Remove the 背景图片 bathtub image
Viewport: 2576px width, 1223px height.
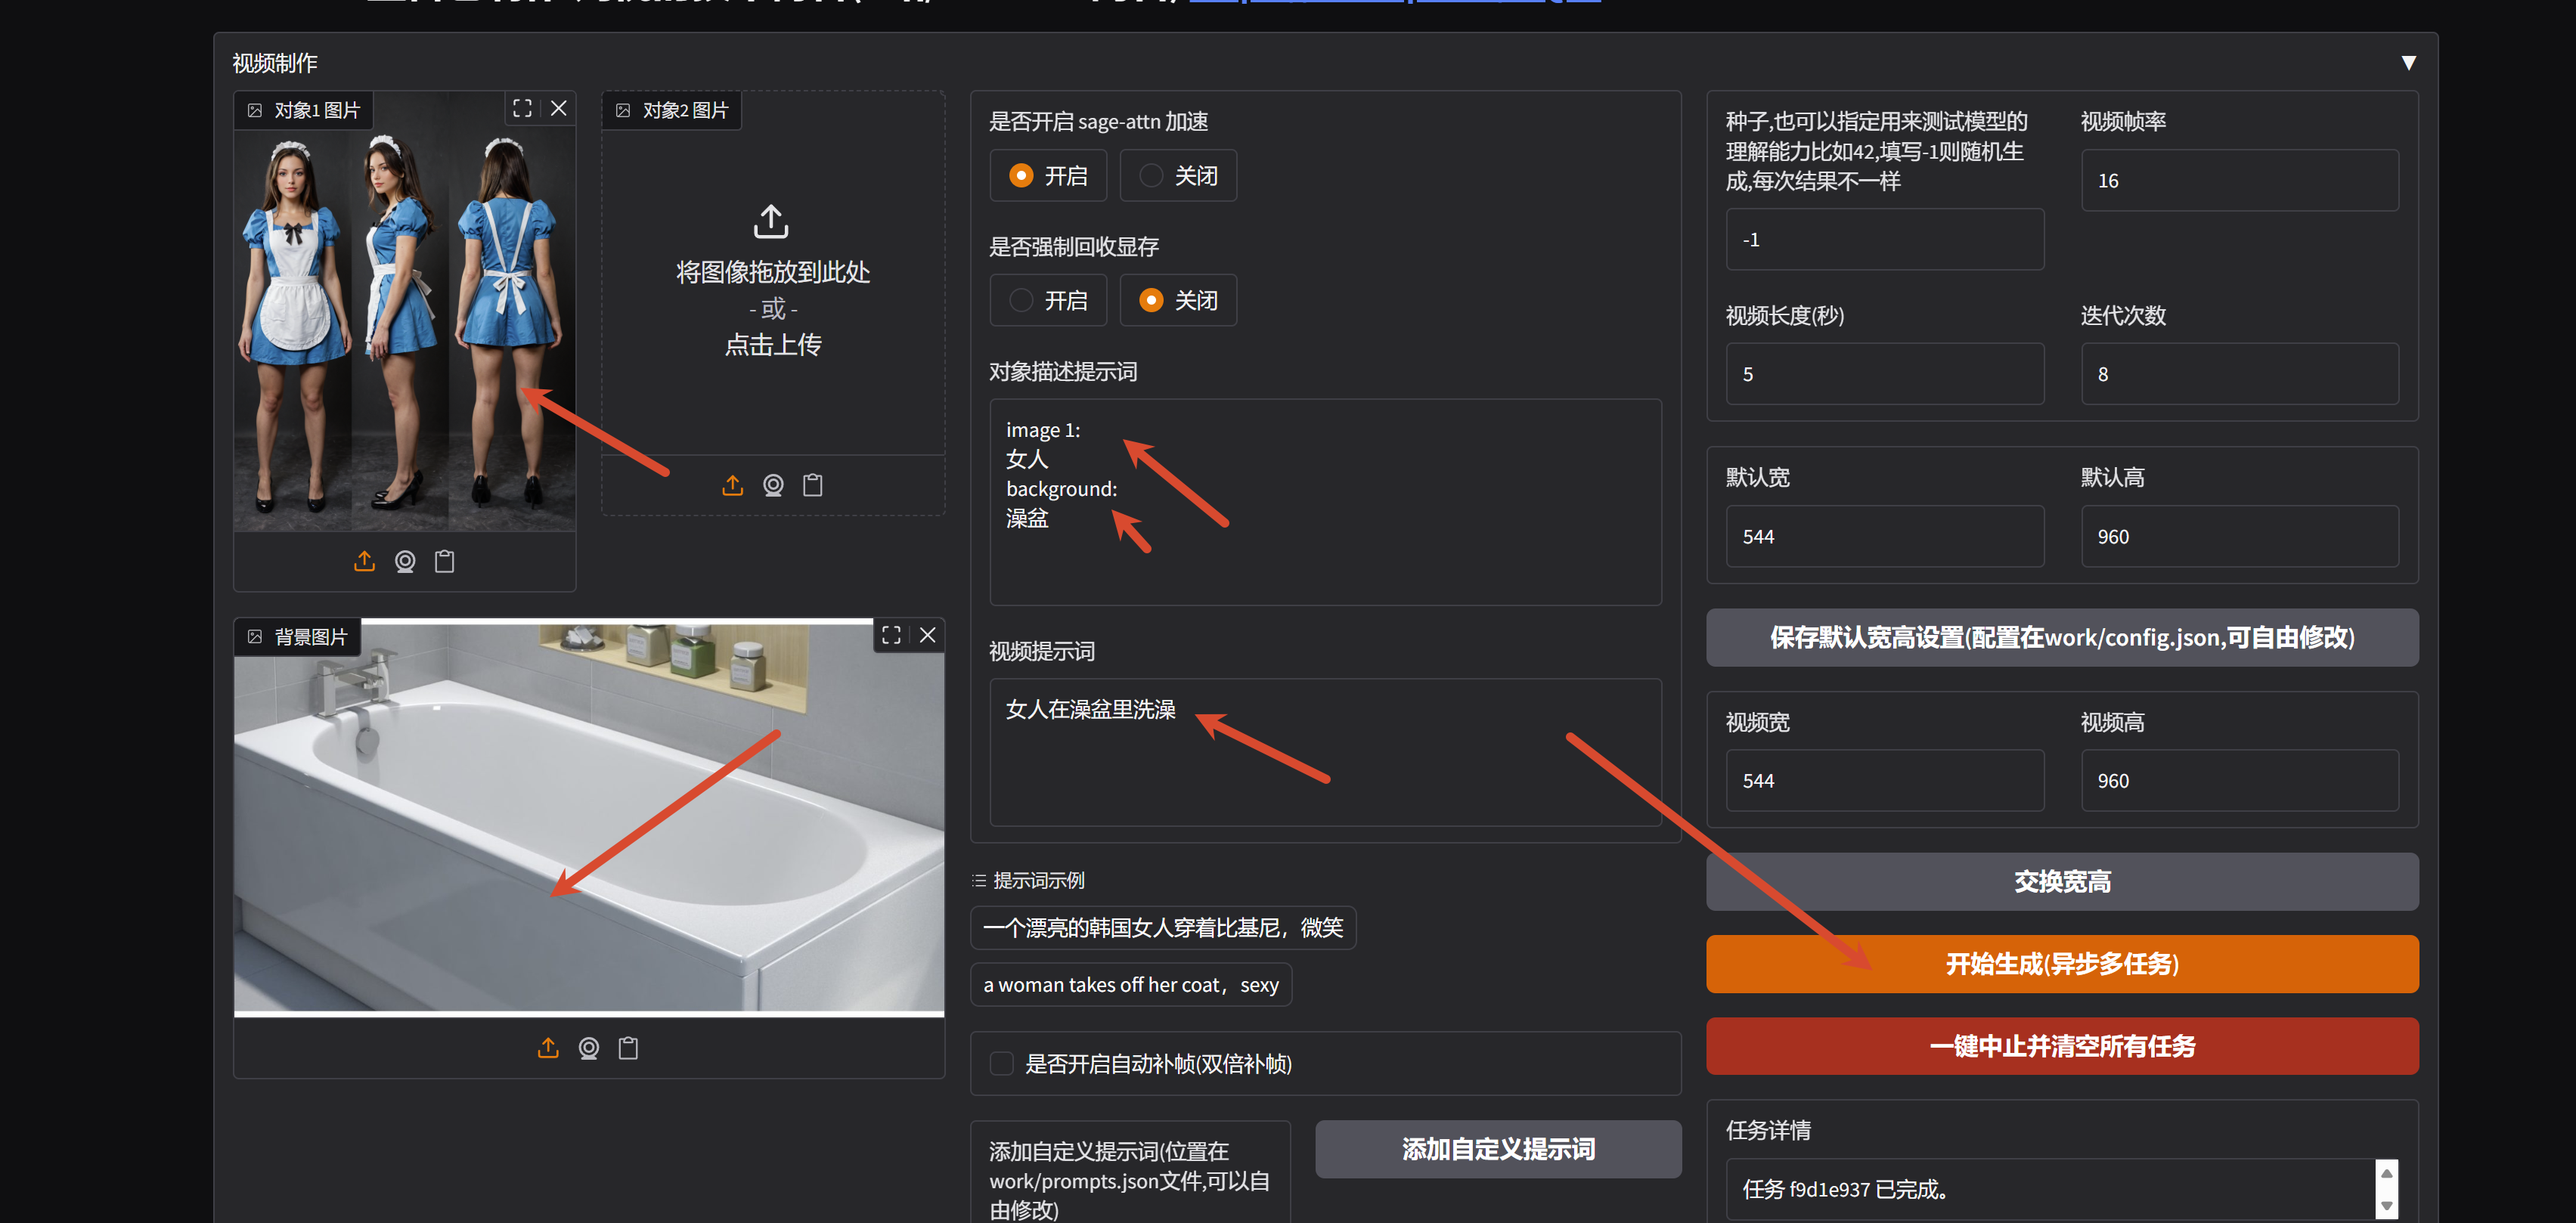coord(928,635)
